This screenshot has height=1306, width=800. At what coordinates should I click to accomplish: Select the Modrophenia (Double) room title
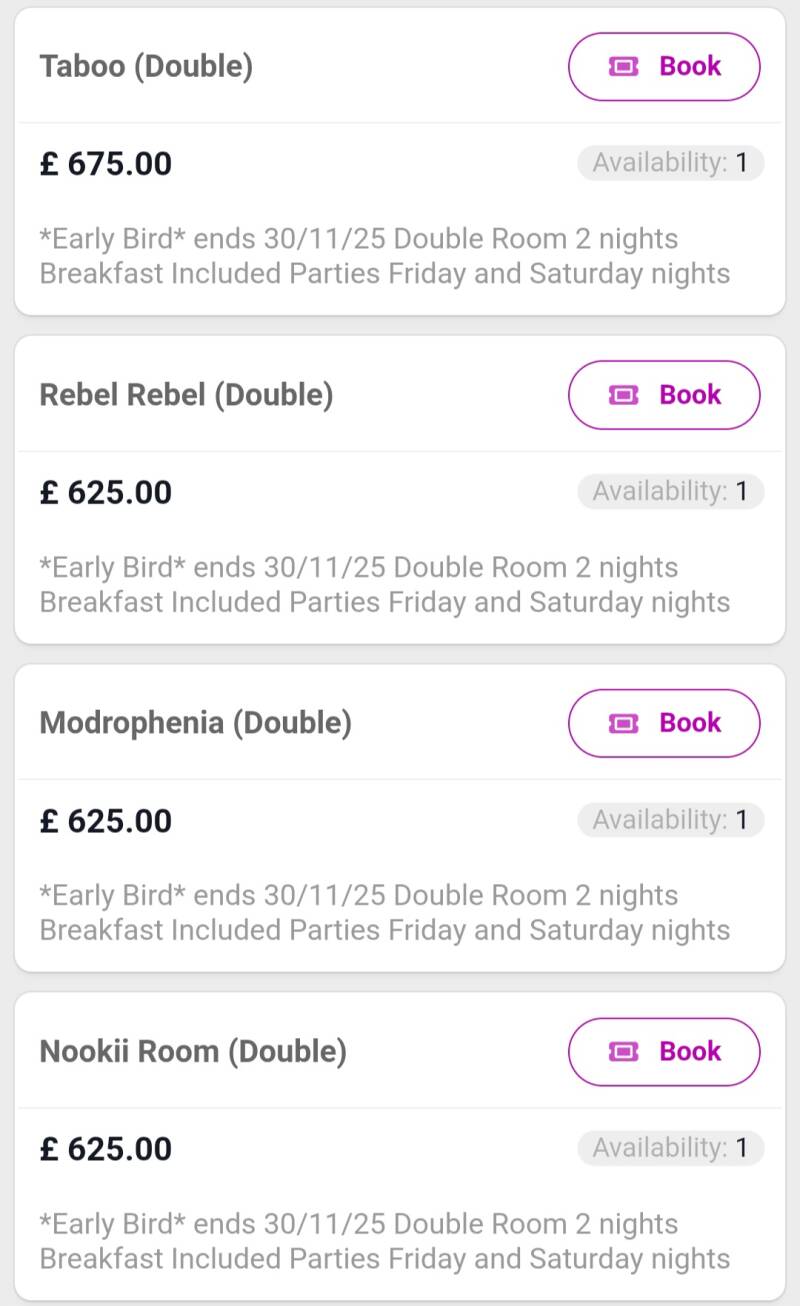pyautogui.click(x=195, y=723)
